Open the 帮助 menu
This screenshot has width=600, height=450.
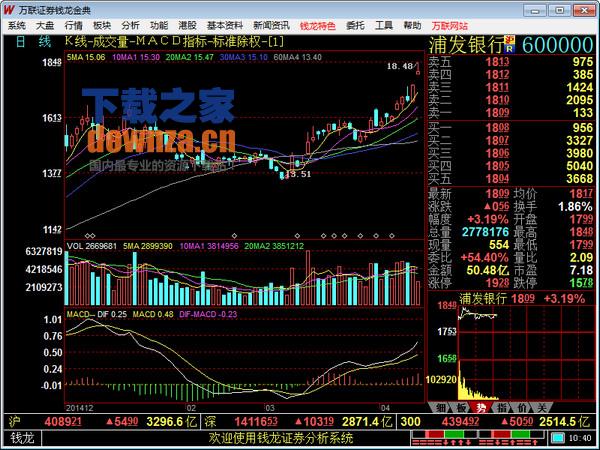click(412, 26)
